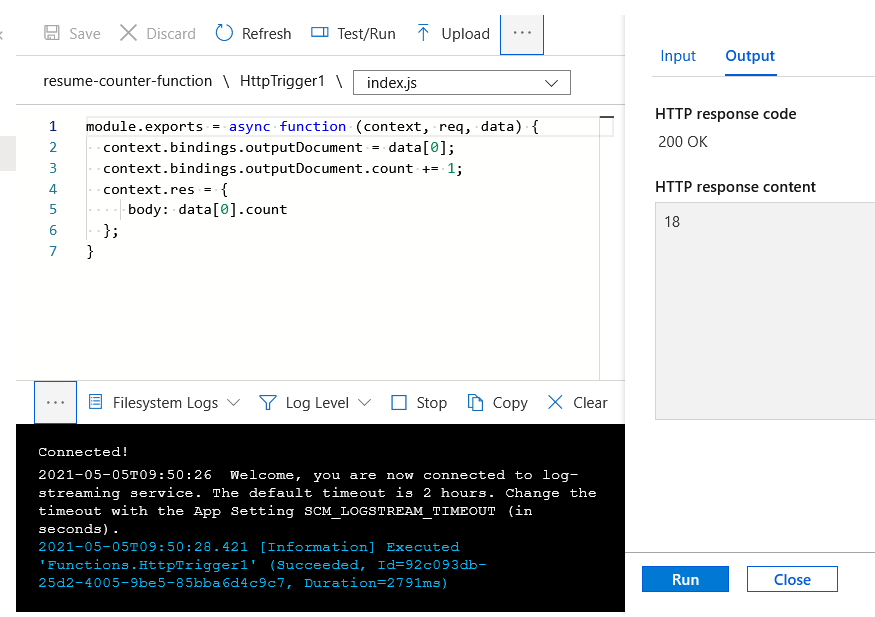Image resolution: width=875 pixels, height=617 pixels.
Task: Upload a file to the function
Action: (452, 33)
